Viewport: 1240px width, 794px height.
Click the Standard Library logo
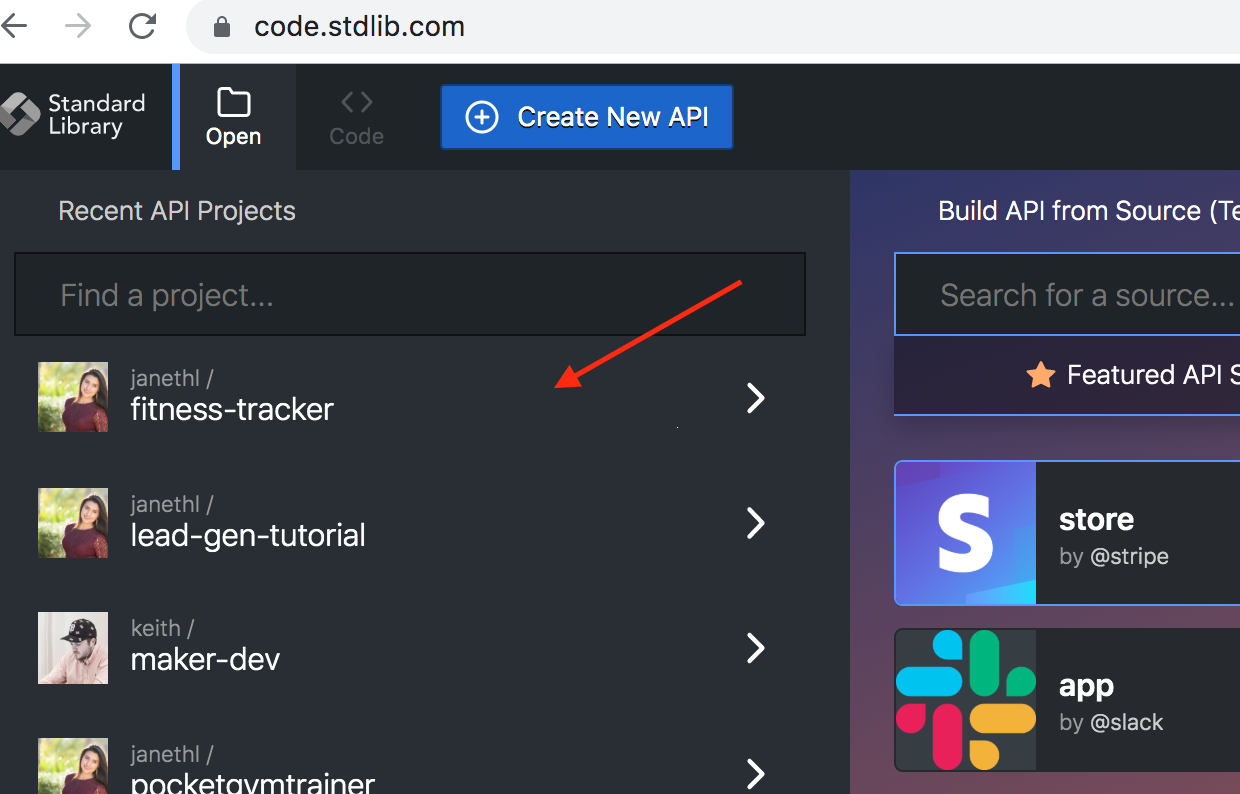[x=75, y=115]
